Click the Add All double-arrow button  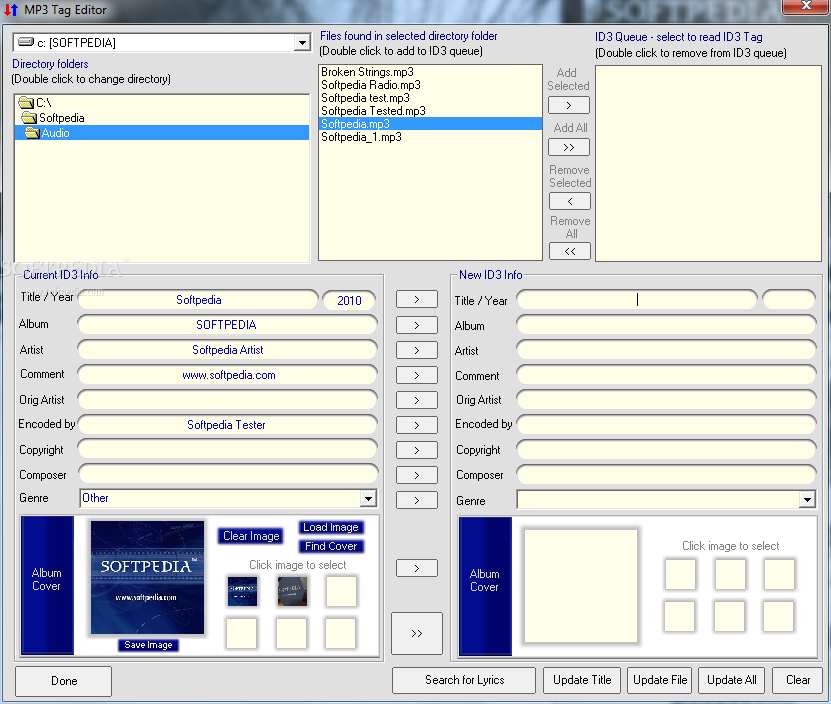click(x=569, y=147)
